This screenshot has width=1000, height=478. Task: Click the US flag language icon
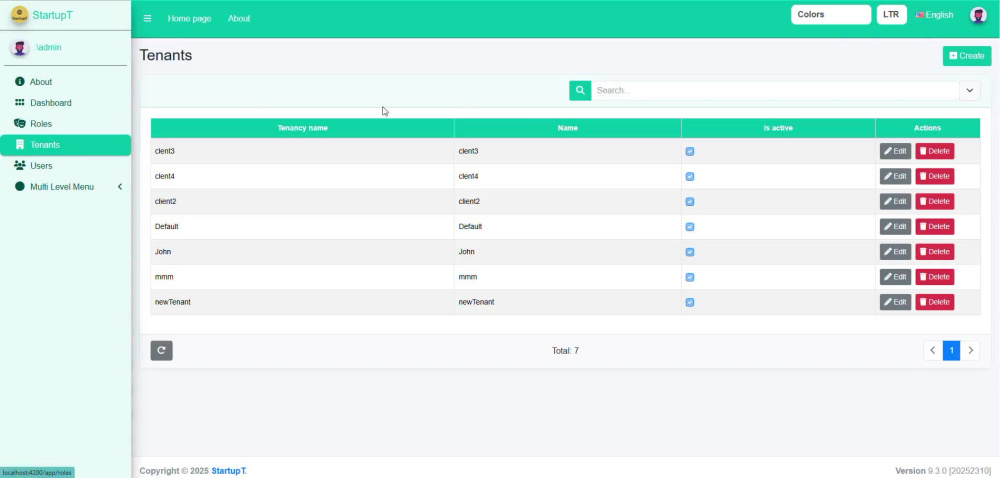pos(920,15)
